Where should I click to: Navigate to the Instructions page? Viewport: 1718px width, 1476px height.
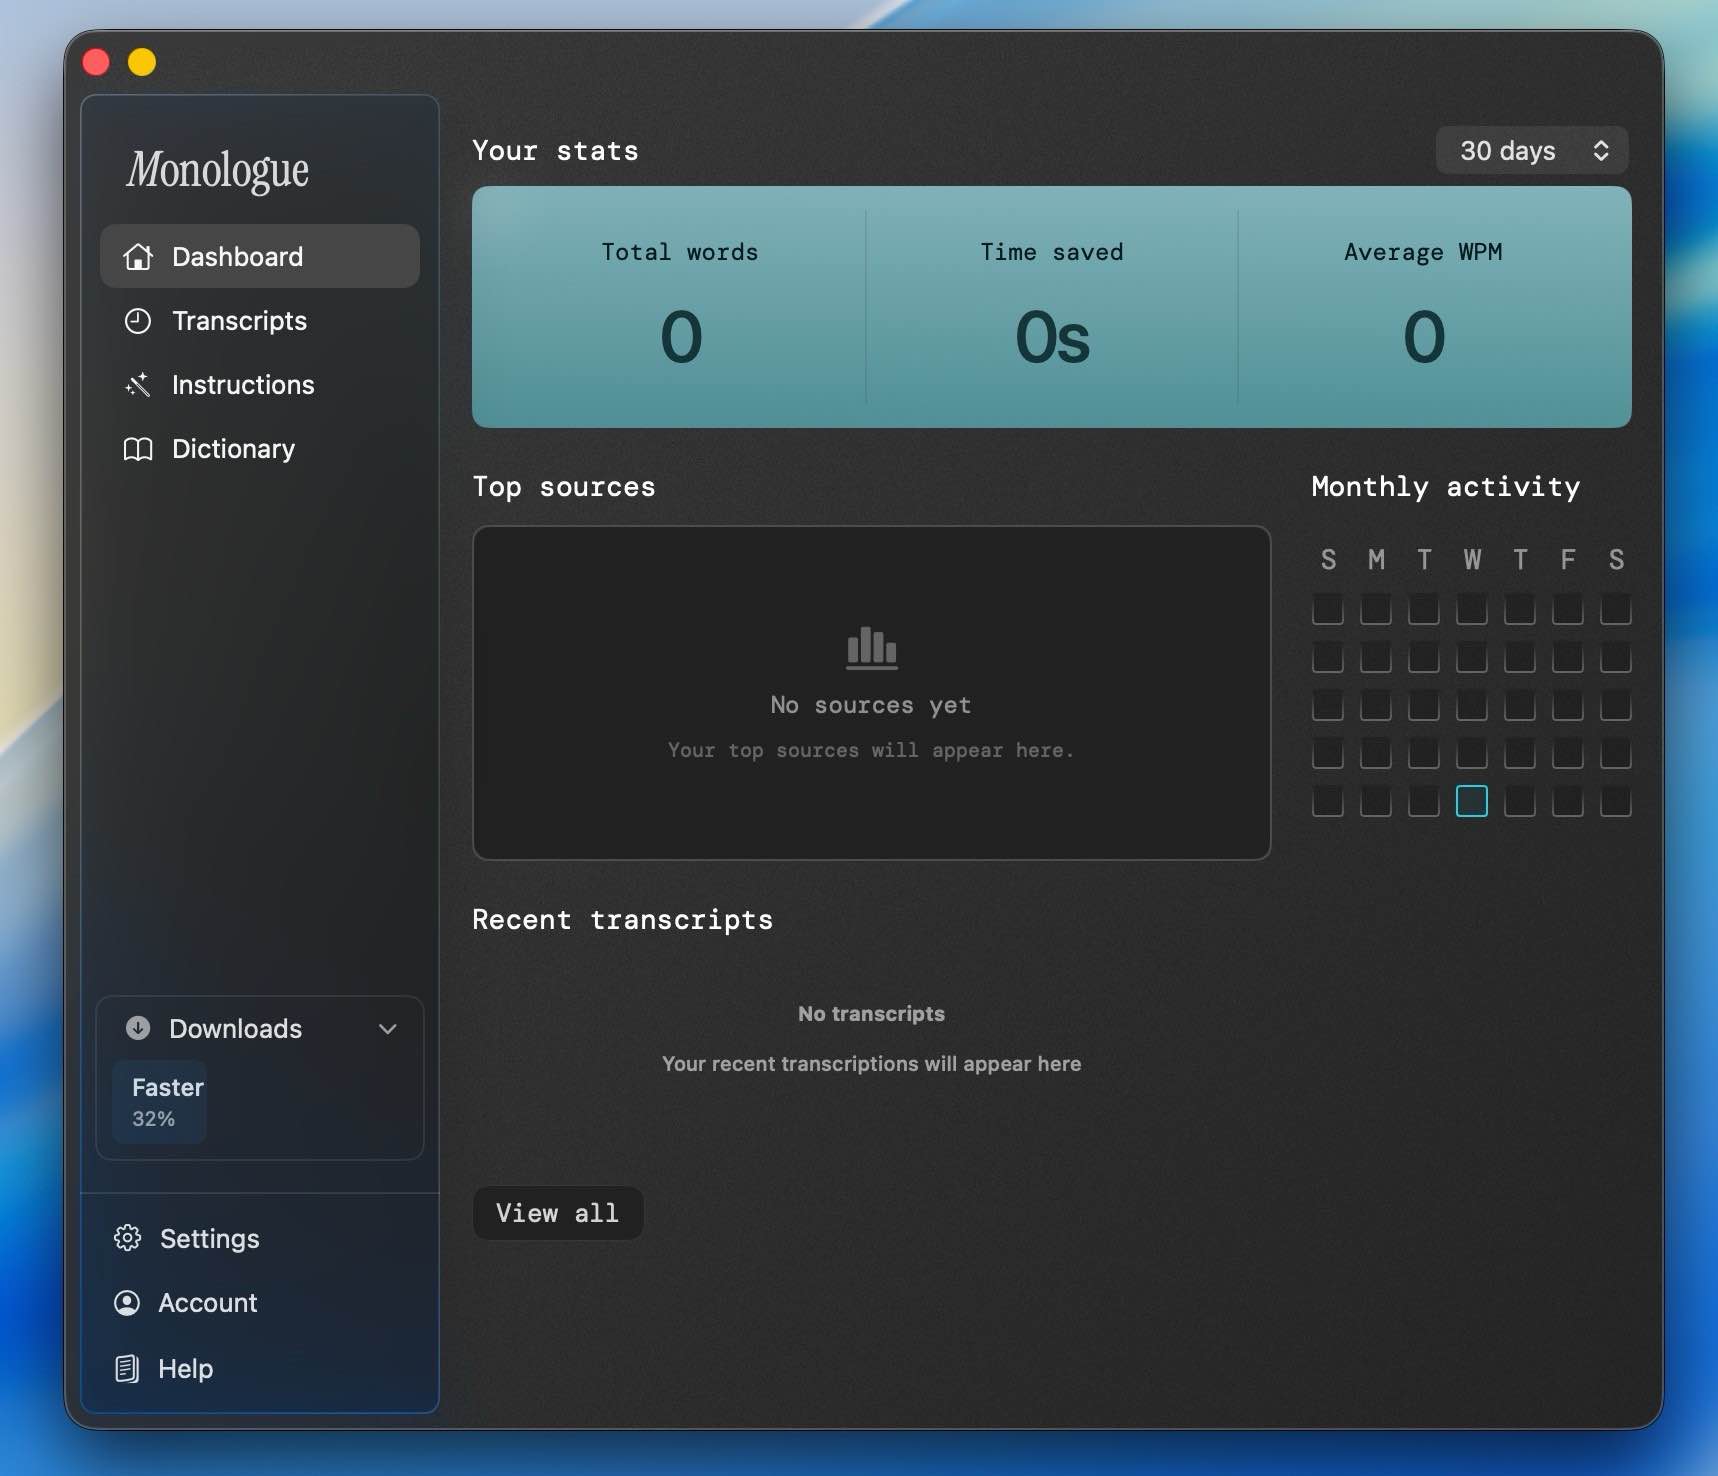(x=243, y=385)
